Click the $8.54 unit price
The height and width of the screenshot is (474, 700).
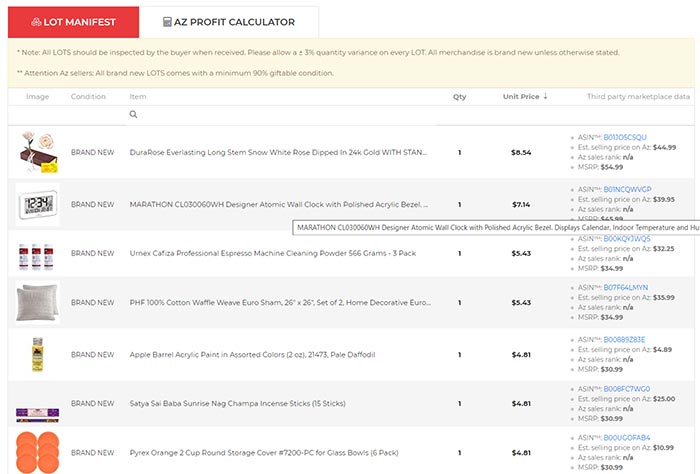click(521, 152)
